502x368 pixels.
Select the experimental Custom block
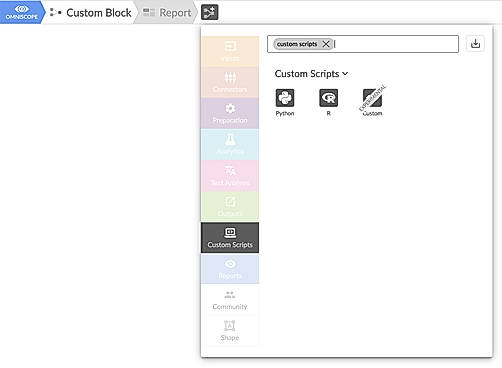pos(372,101)
